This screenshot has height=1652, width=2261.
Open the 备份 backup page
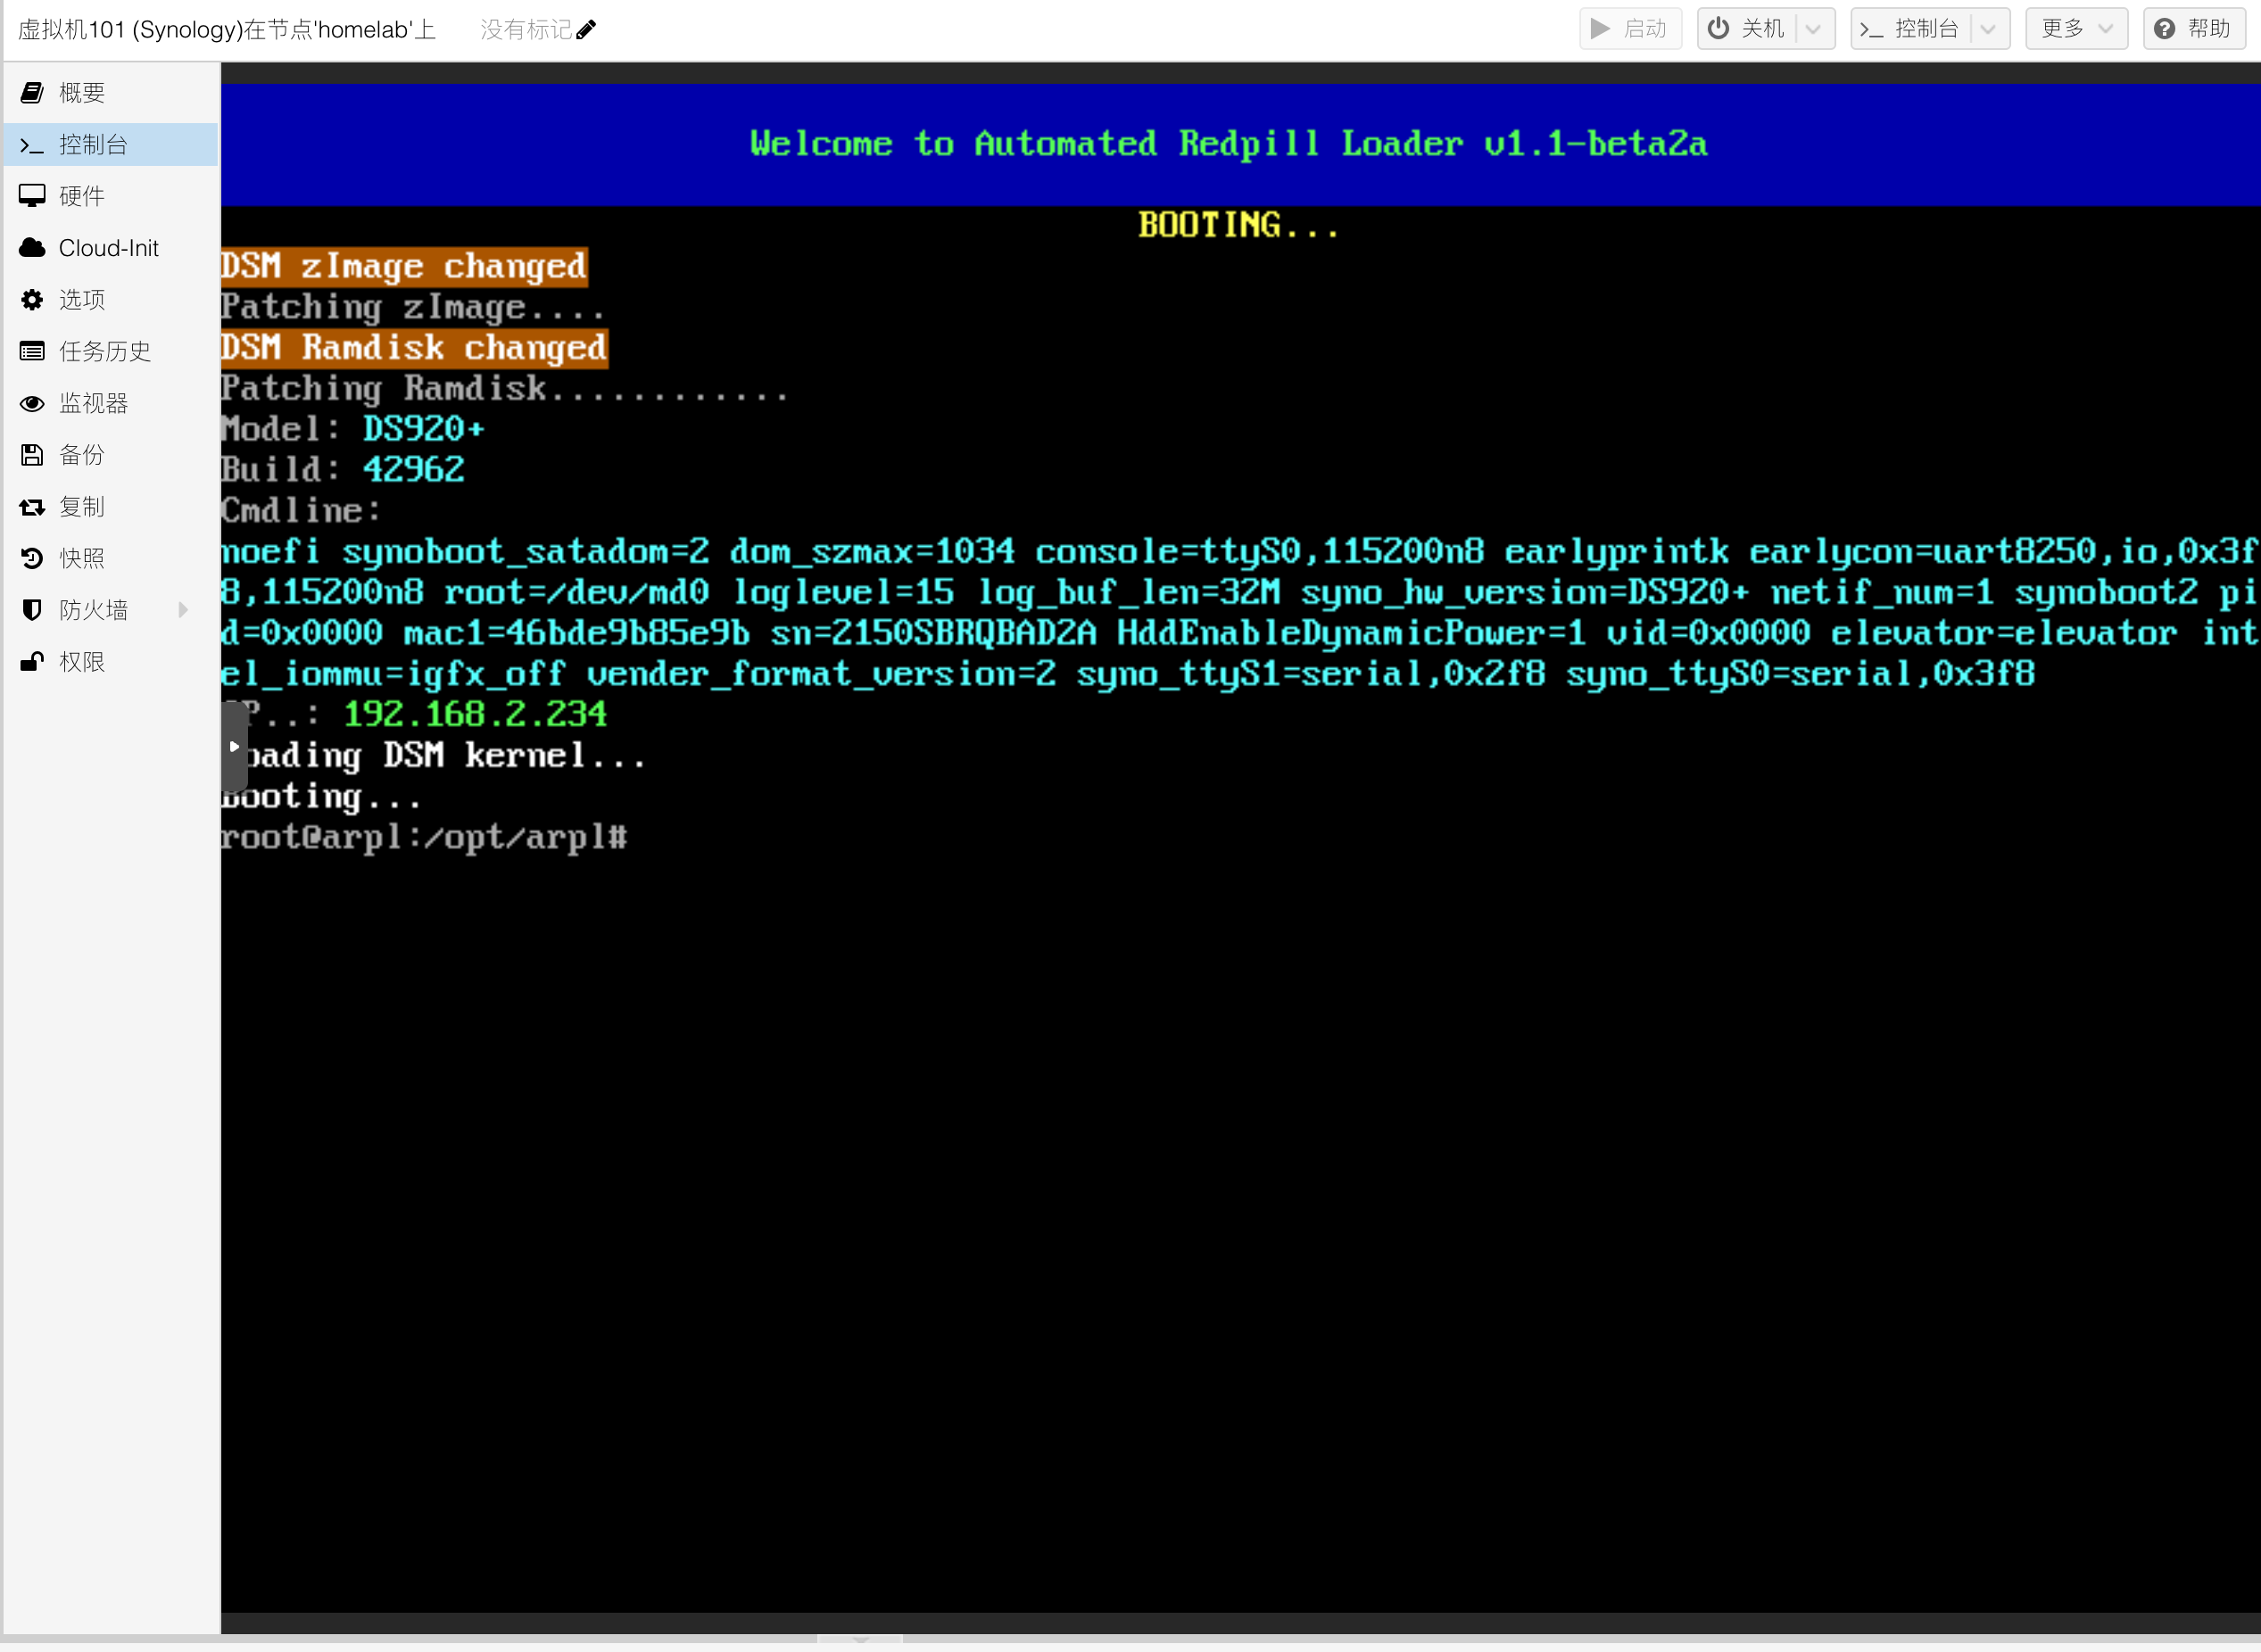pyautogui.click(x=110, y=456)
